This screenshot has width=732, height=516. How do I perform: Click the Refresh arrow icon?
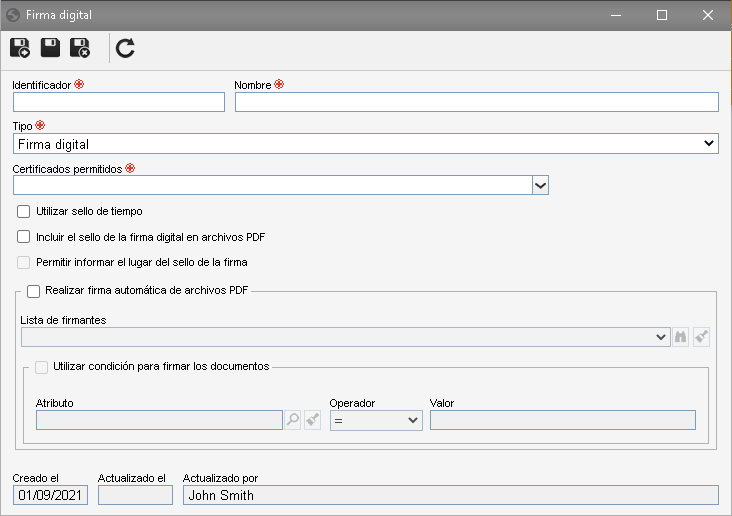click(125, 48)
